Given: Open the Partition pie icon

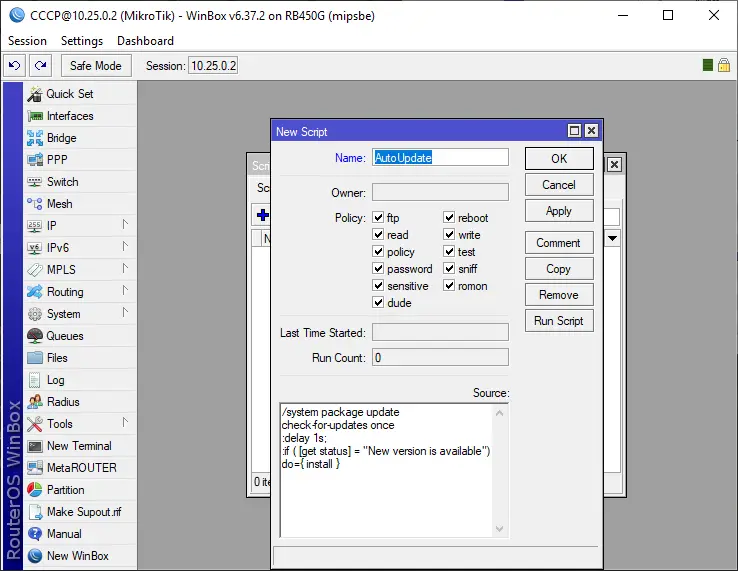Looking at the screenshot, I should 35,490.
